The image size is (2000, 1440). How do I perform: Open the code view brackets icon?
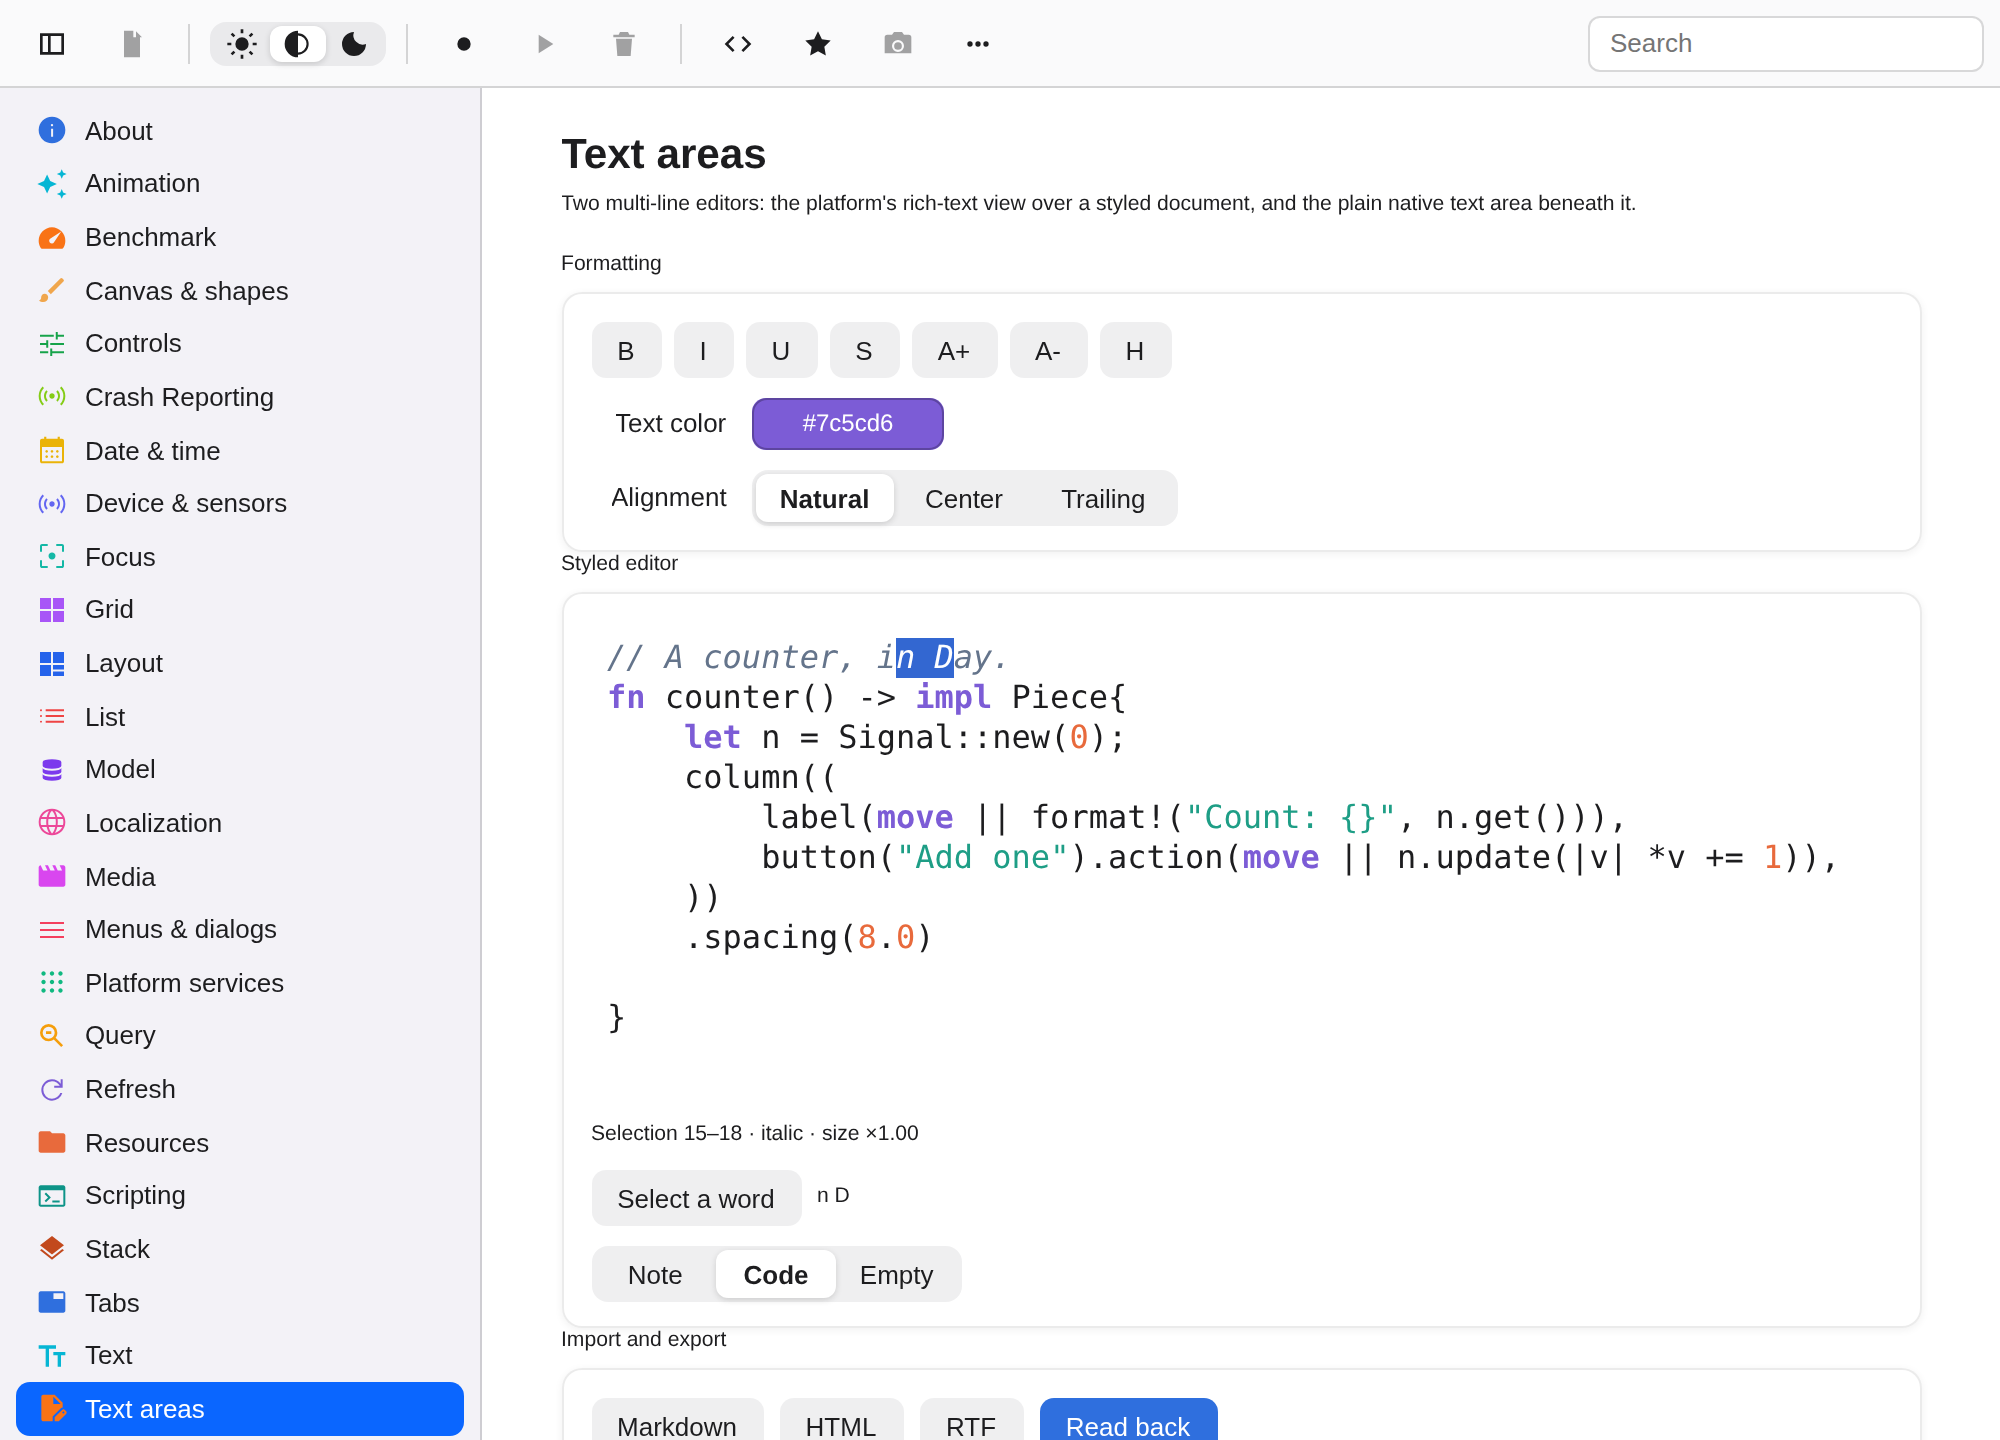coord(738,44)
